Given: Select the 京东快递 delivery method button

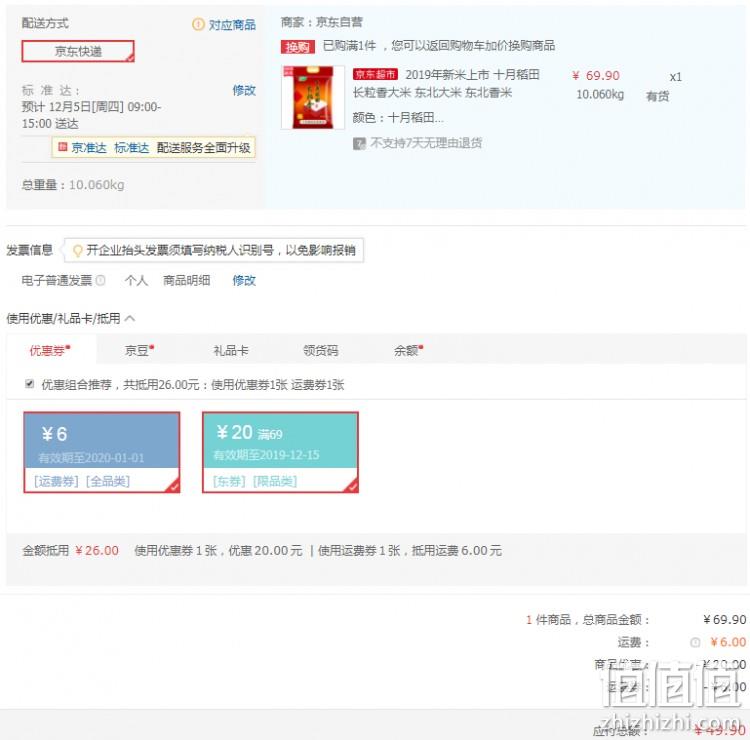Looking at the screenshot, I should pyautogui.click(x=78, y=51).
